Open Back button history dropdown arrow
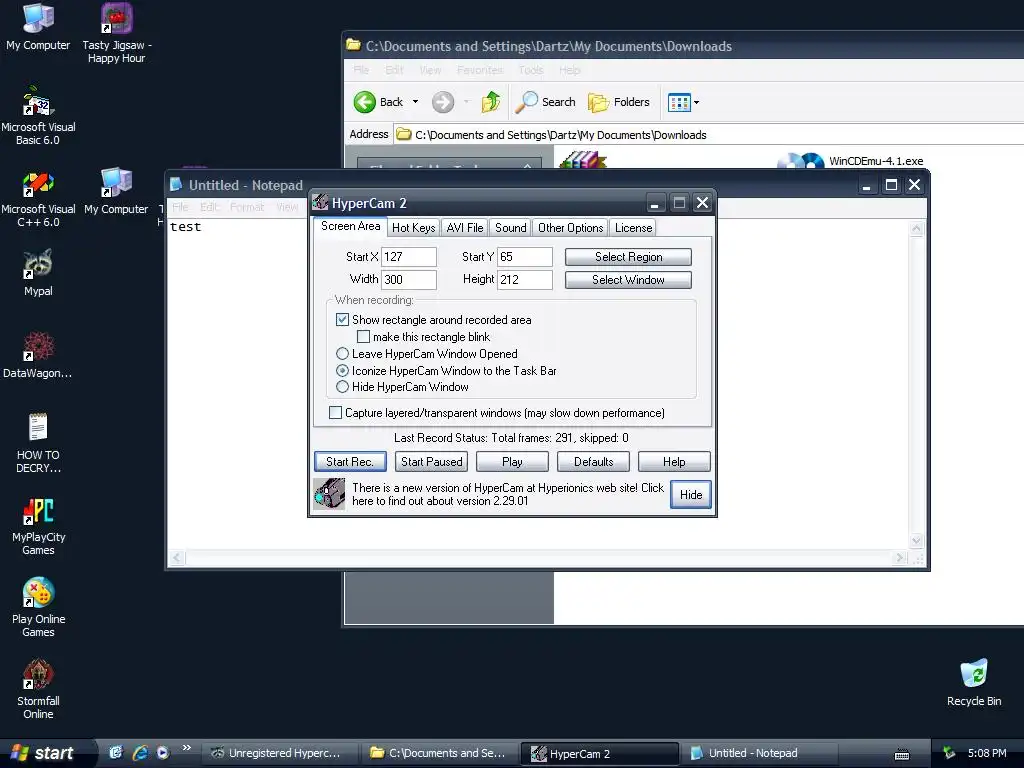 (x=415, y=102)
